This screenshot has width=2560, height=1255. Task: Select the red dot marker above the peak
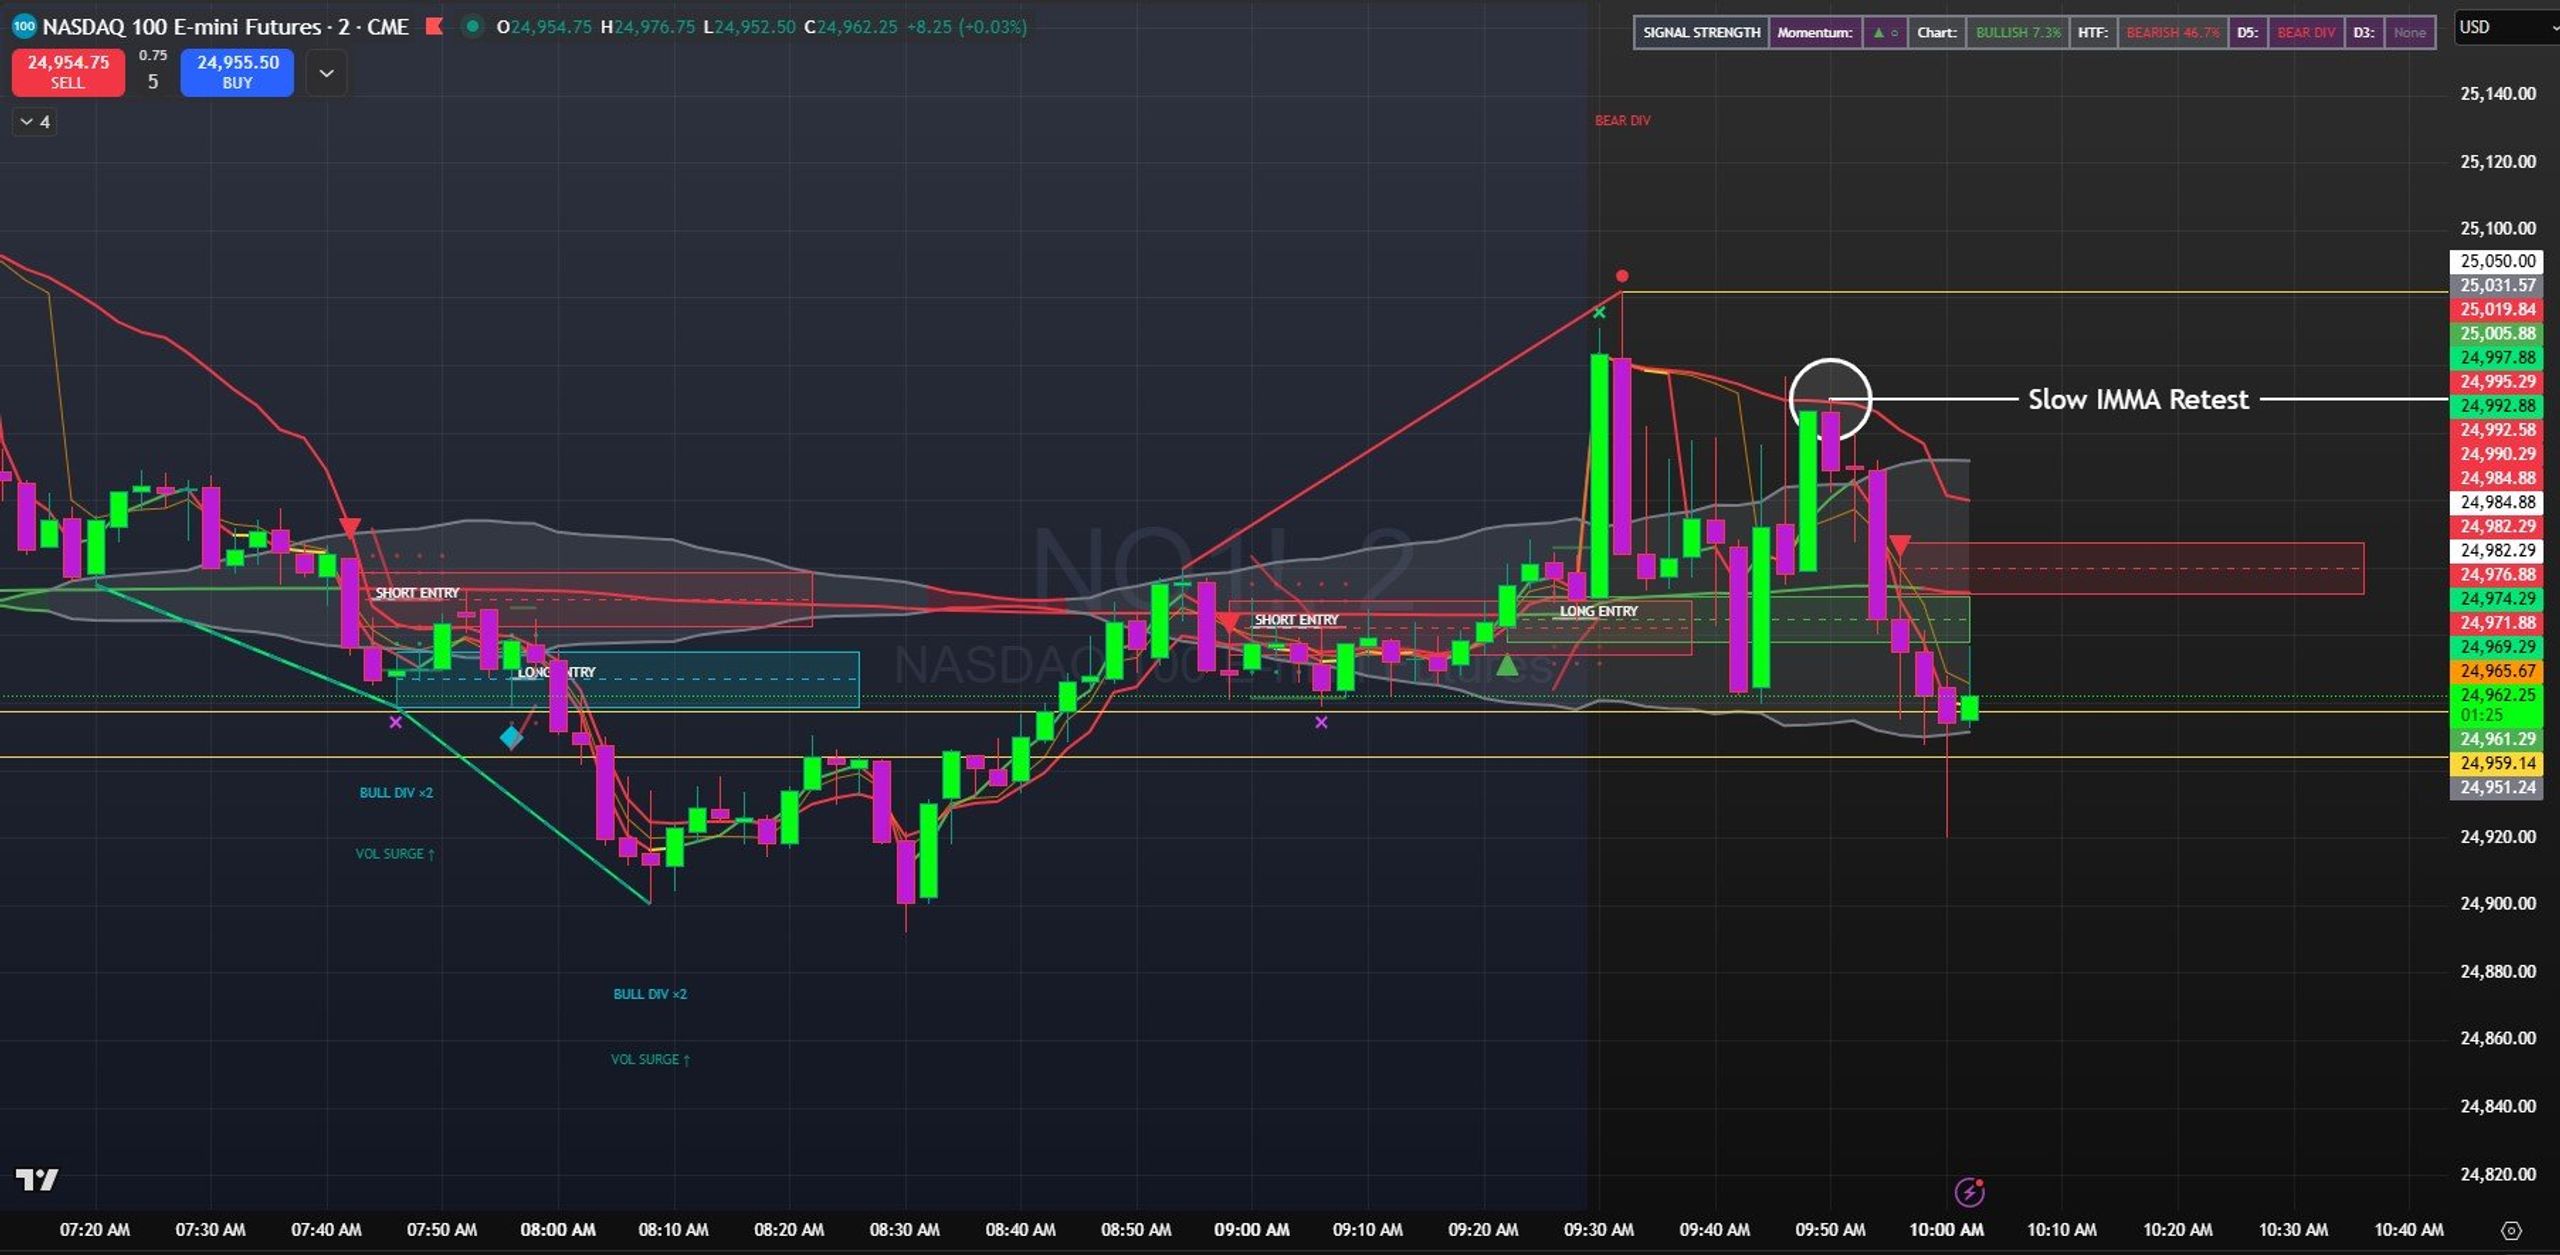pos(1622,276)
